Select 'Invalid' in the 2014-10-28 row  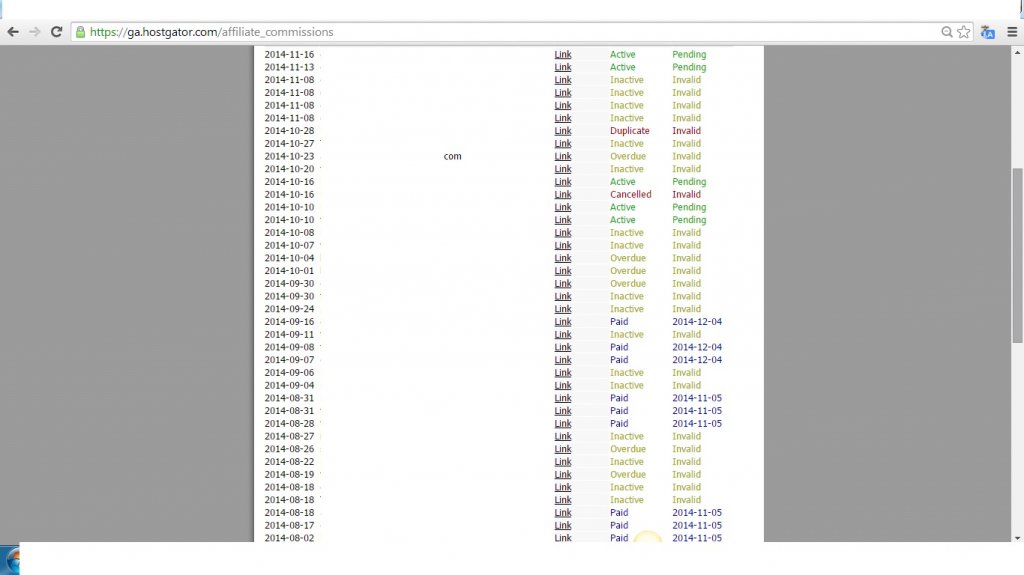[686, 131]
